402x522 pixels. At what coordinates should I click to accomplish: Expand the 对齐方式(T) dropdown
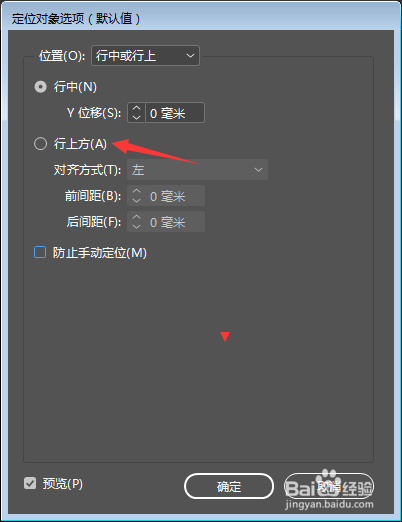197,170
